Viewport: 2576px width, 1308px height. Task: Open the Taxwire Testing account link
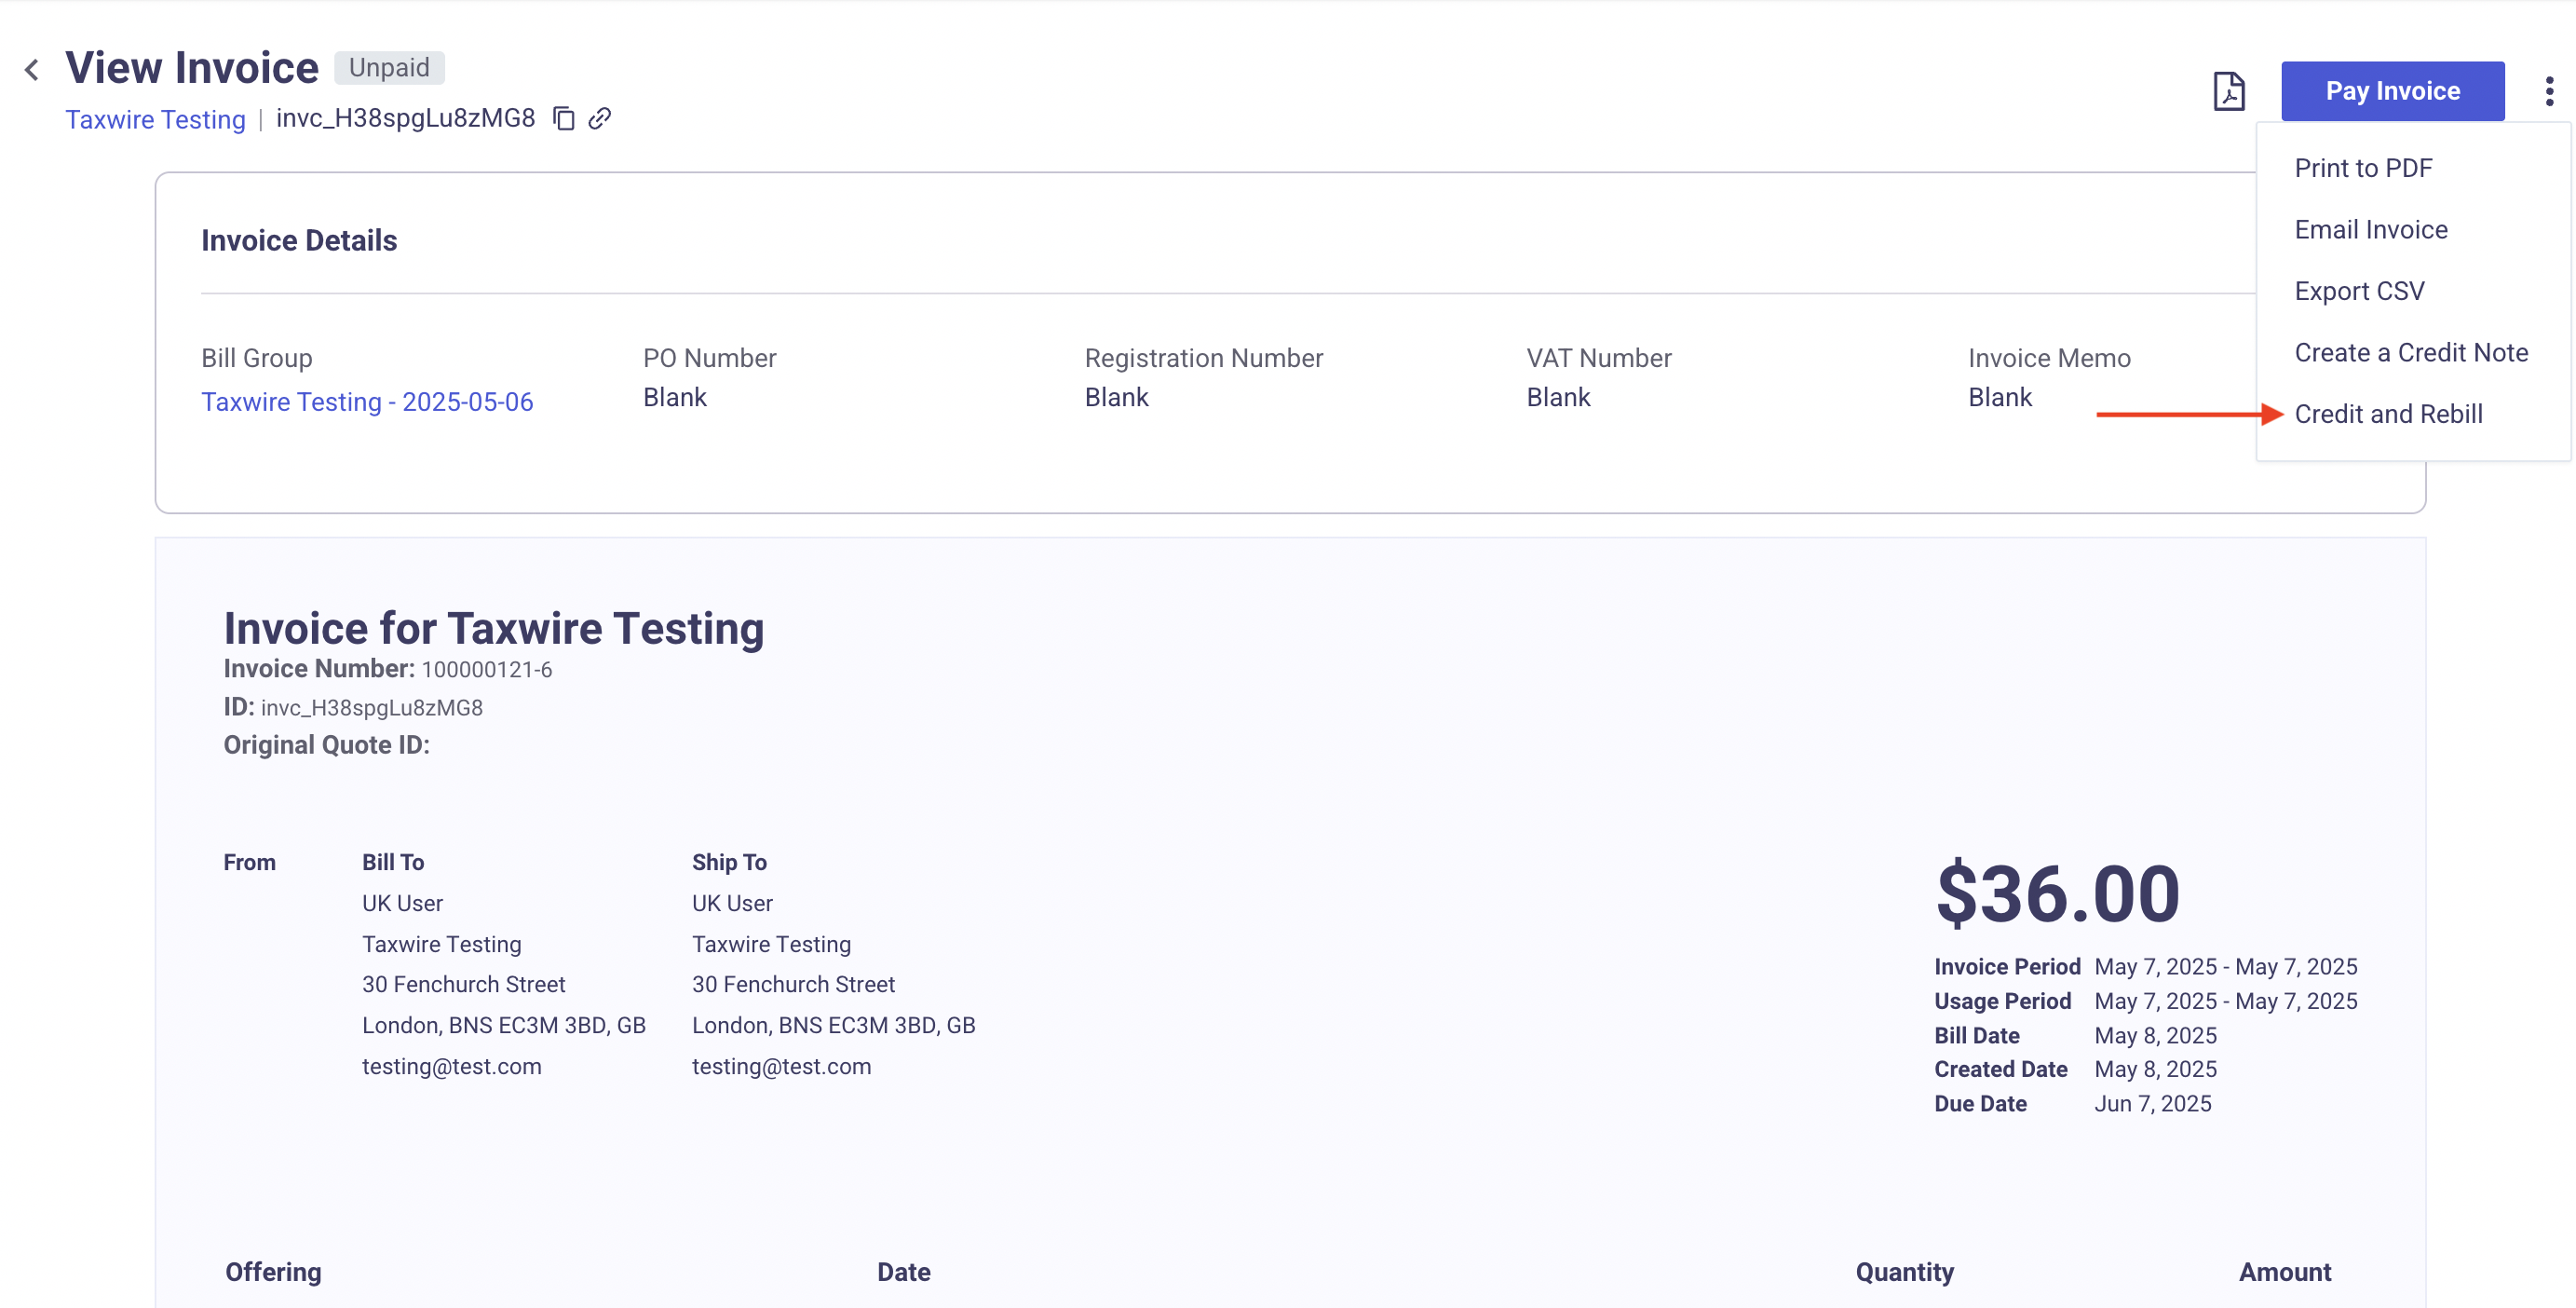coord(155,119)
